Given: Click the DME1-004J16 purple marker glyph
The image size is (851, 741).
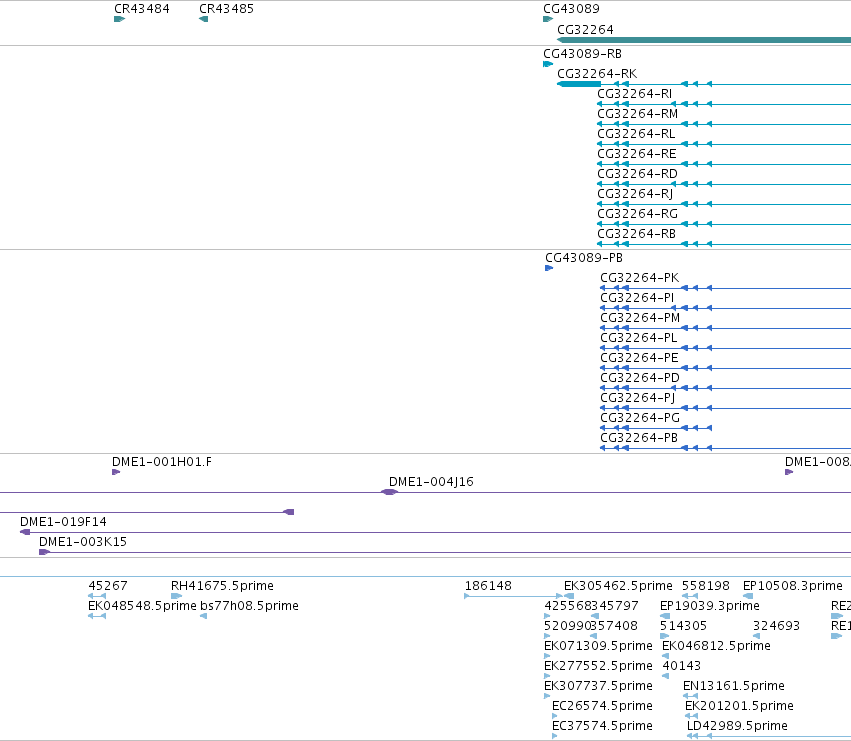Looking at the screenshot, I should 389,492.
